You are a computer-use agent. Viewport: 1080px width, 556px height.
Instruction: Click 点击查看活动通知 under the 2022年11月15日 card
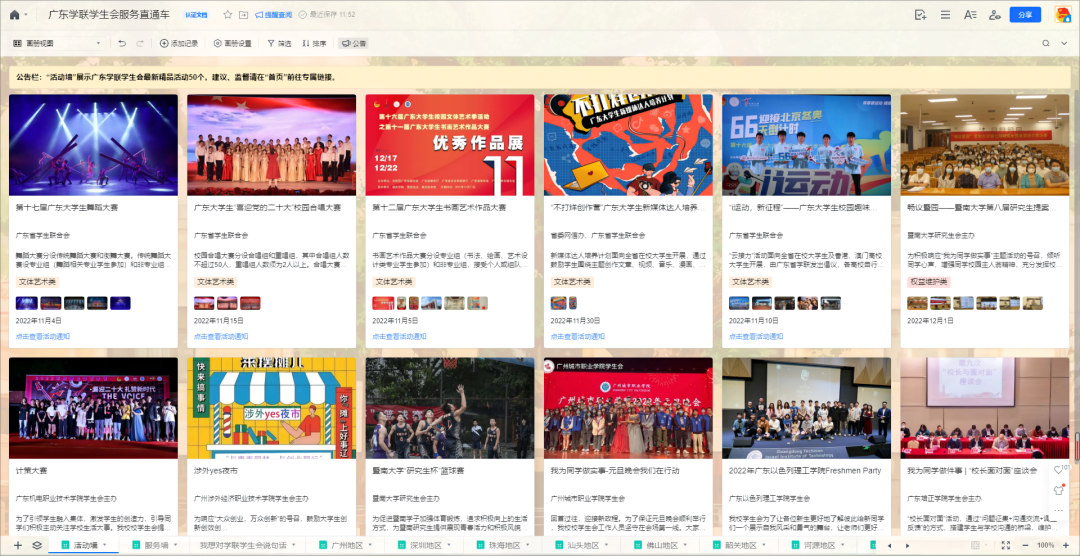point(221,337)
